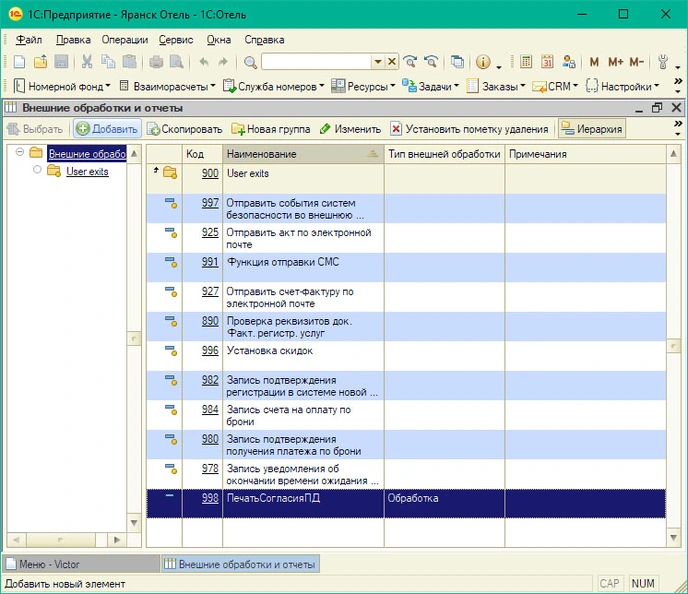Open the calendar icon in the top toolbar

point(547,62)
